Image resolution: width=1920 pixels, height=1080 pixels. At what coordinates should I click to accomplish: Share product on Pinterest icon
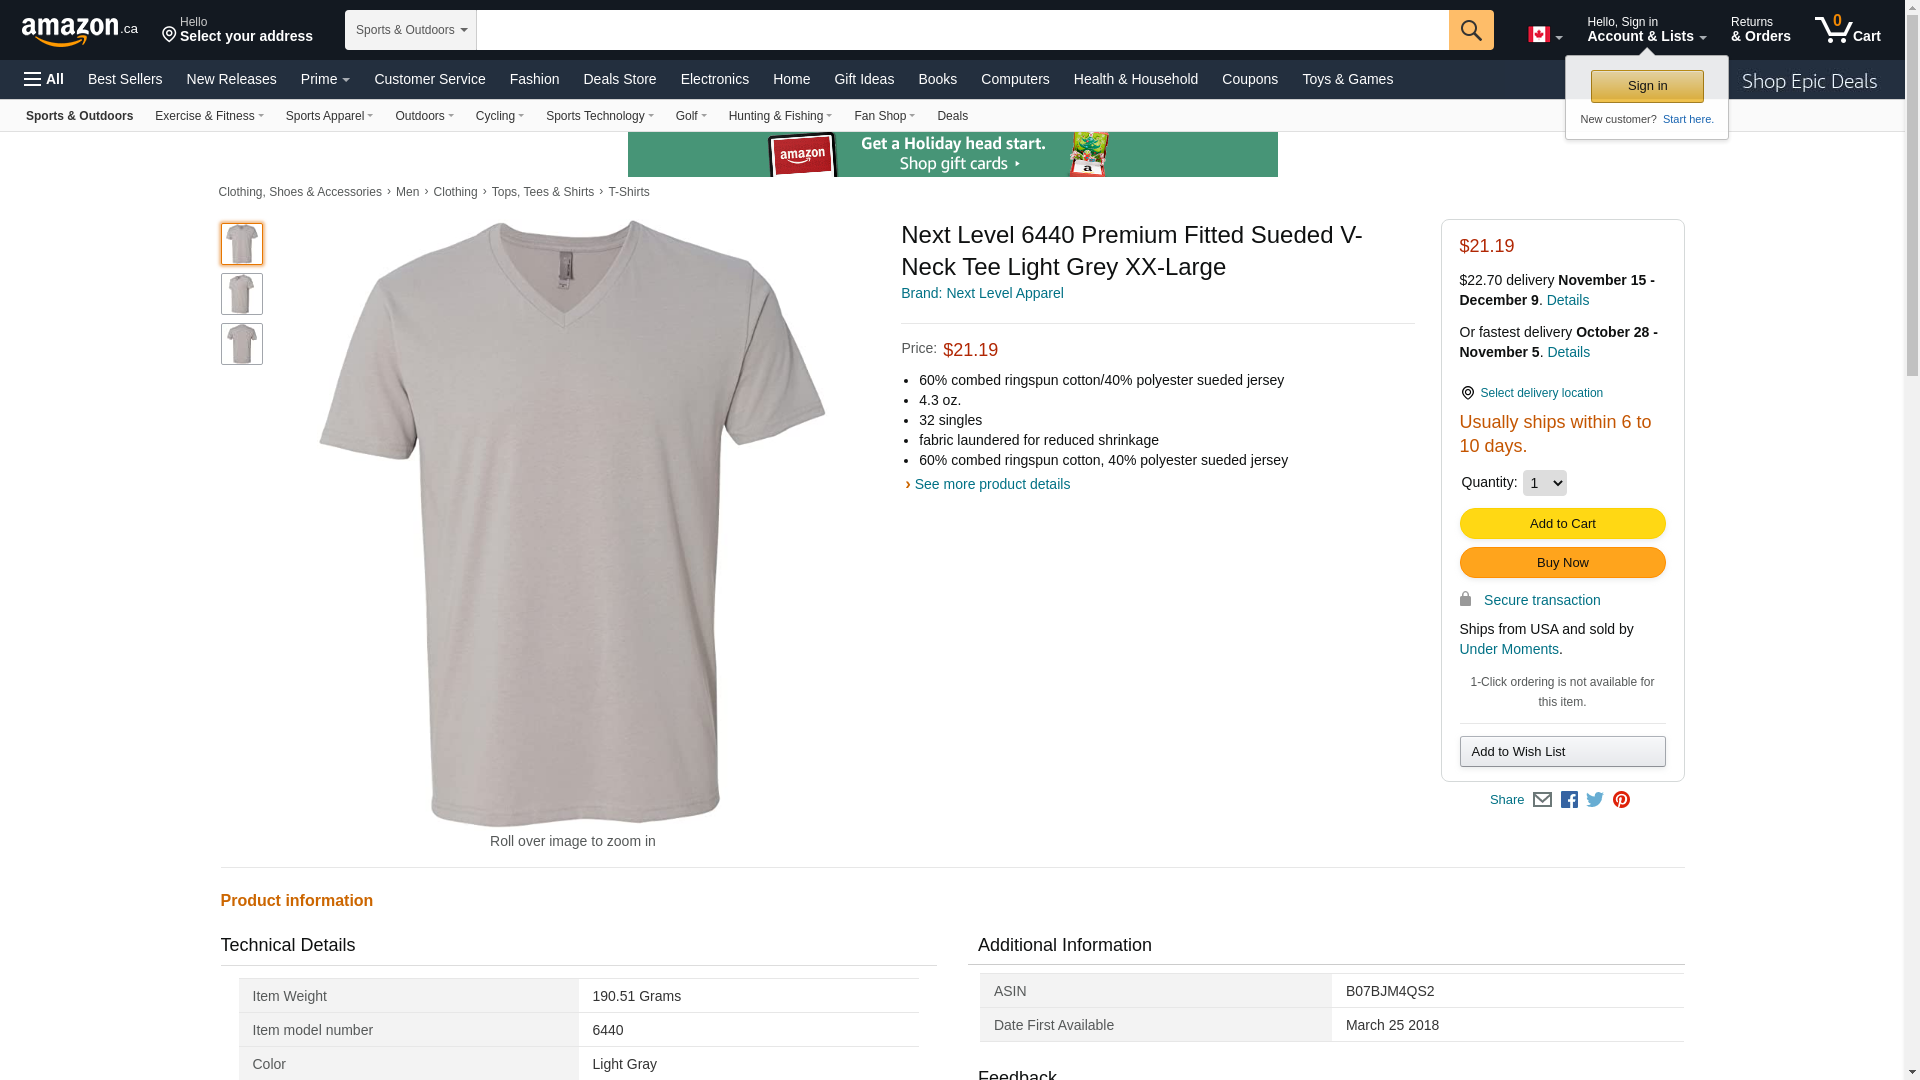pyautogui.click(x=1621, y=800)
